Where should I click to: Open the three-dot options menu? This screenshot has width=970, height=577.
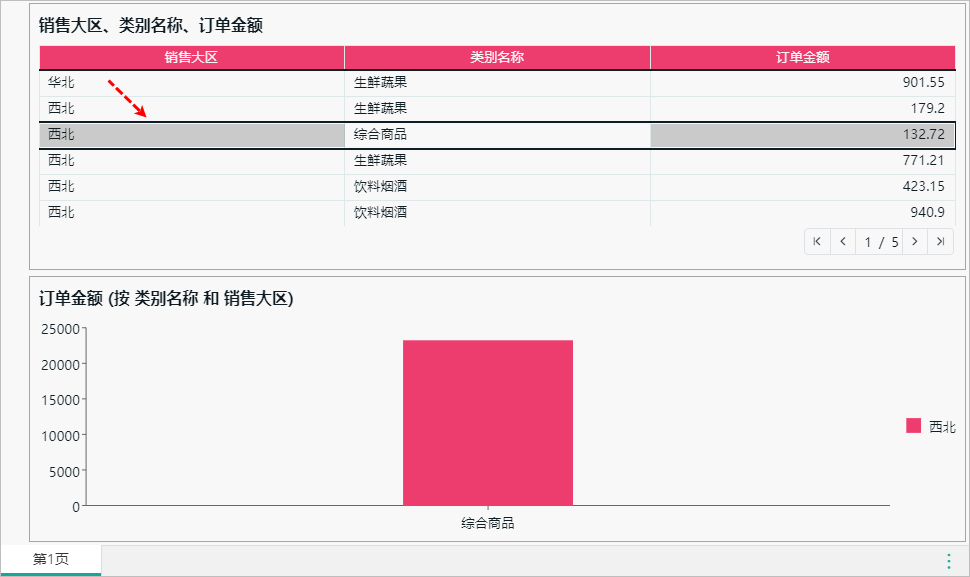(x=948, y=561)
